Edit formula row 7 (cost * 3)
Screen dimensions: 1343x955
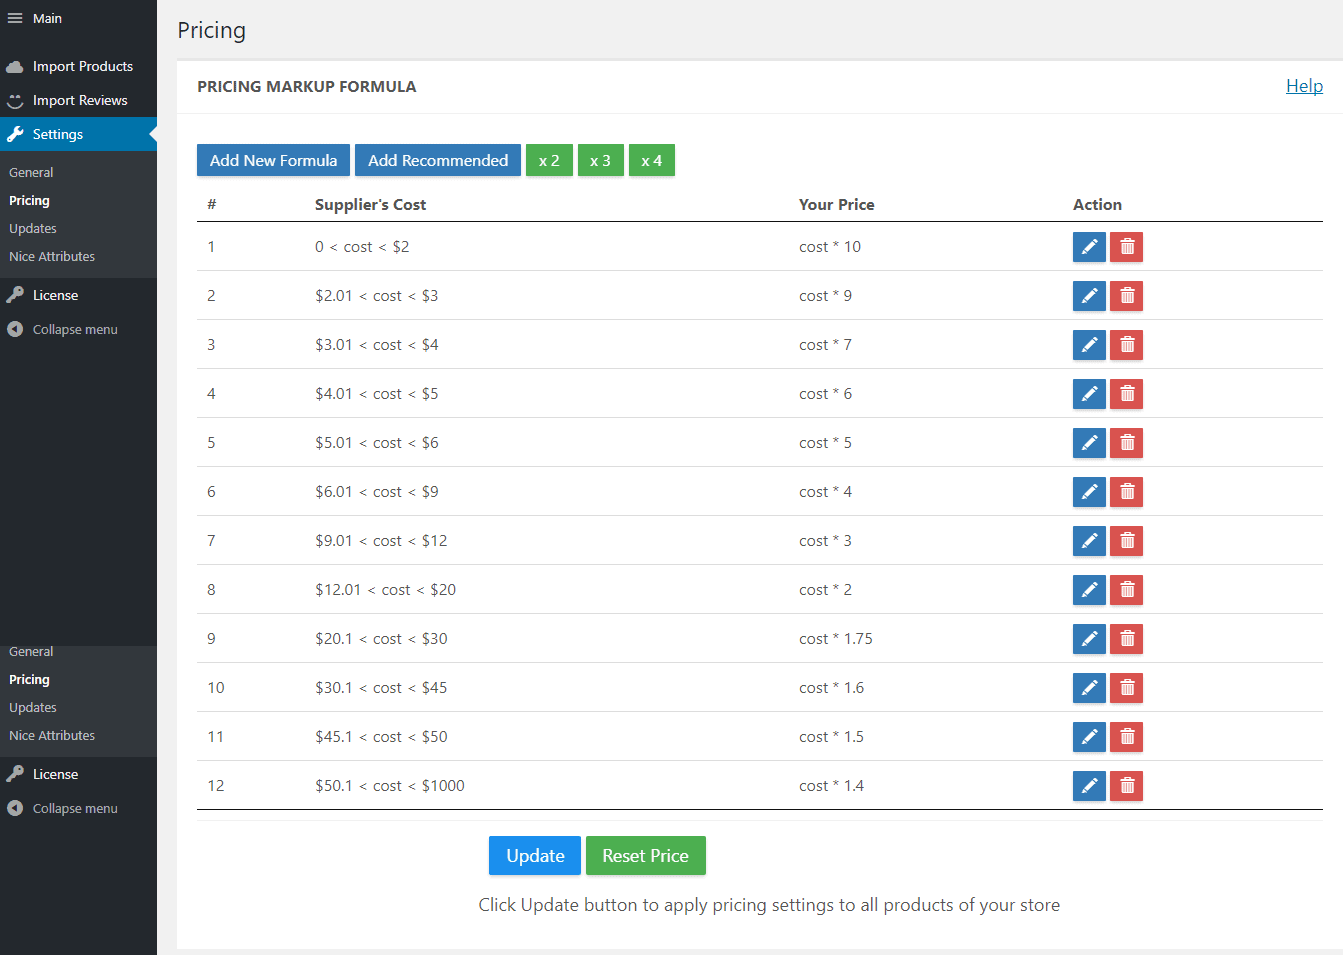click(x=1089, y=541)
